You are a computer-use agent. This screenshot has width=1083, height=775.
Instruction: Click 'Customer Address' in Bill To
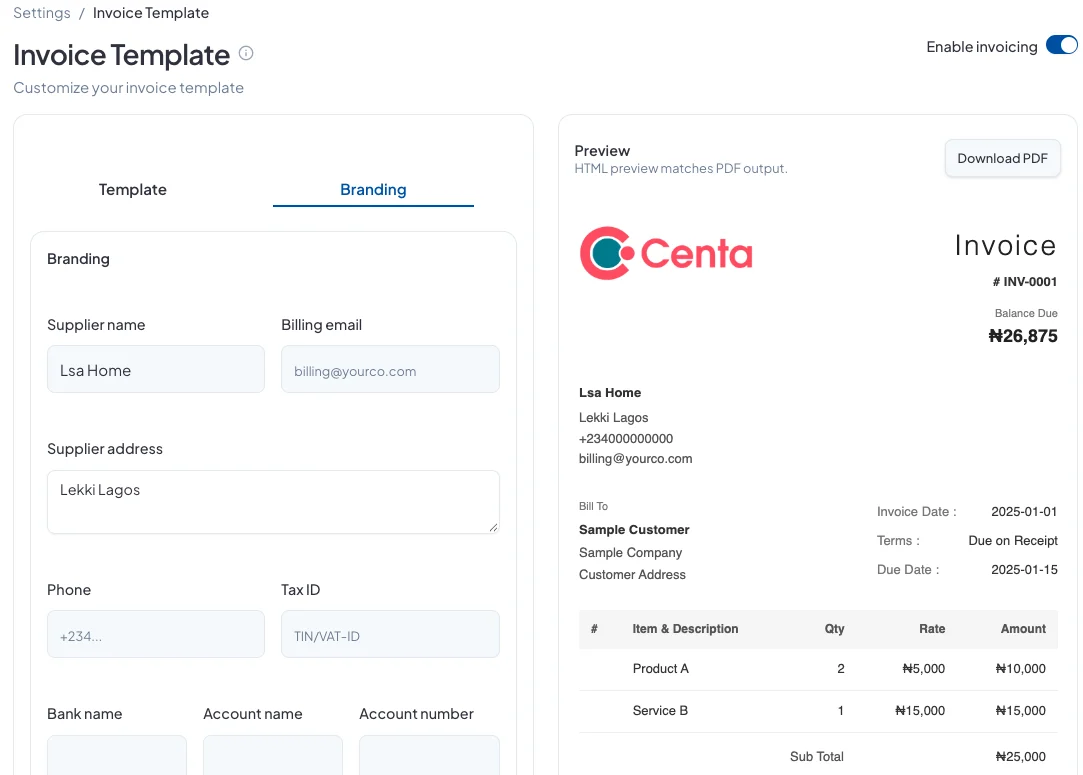632,575
